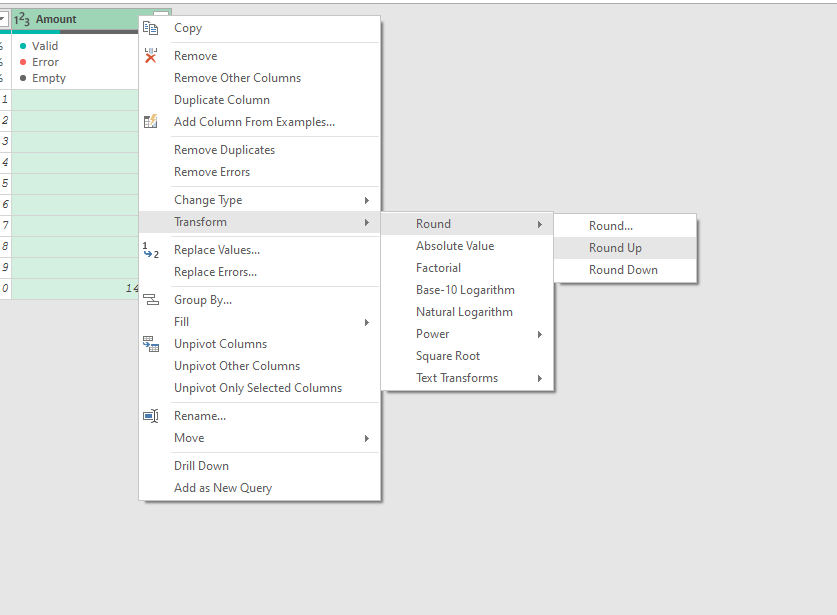Image resolution: width=837 pixels, height=615 pixels.
Task: Choose Unpivot Only Selected Columns
Action: pyautogui.click(x=259, y=388)
